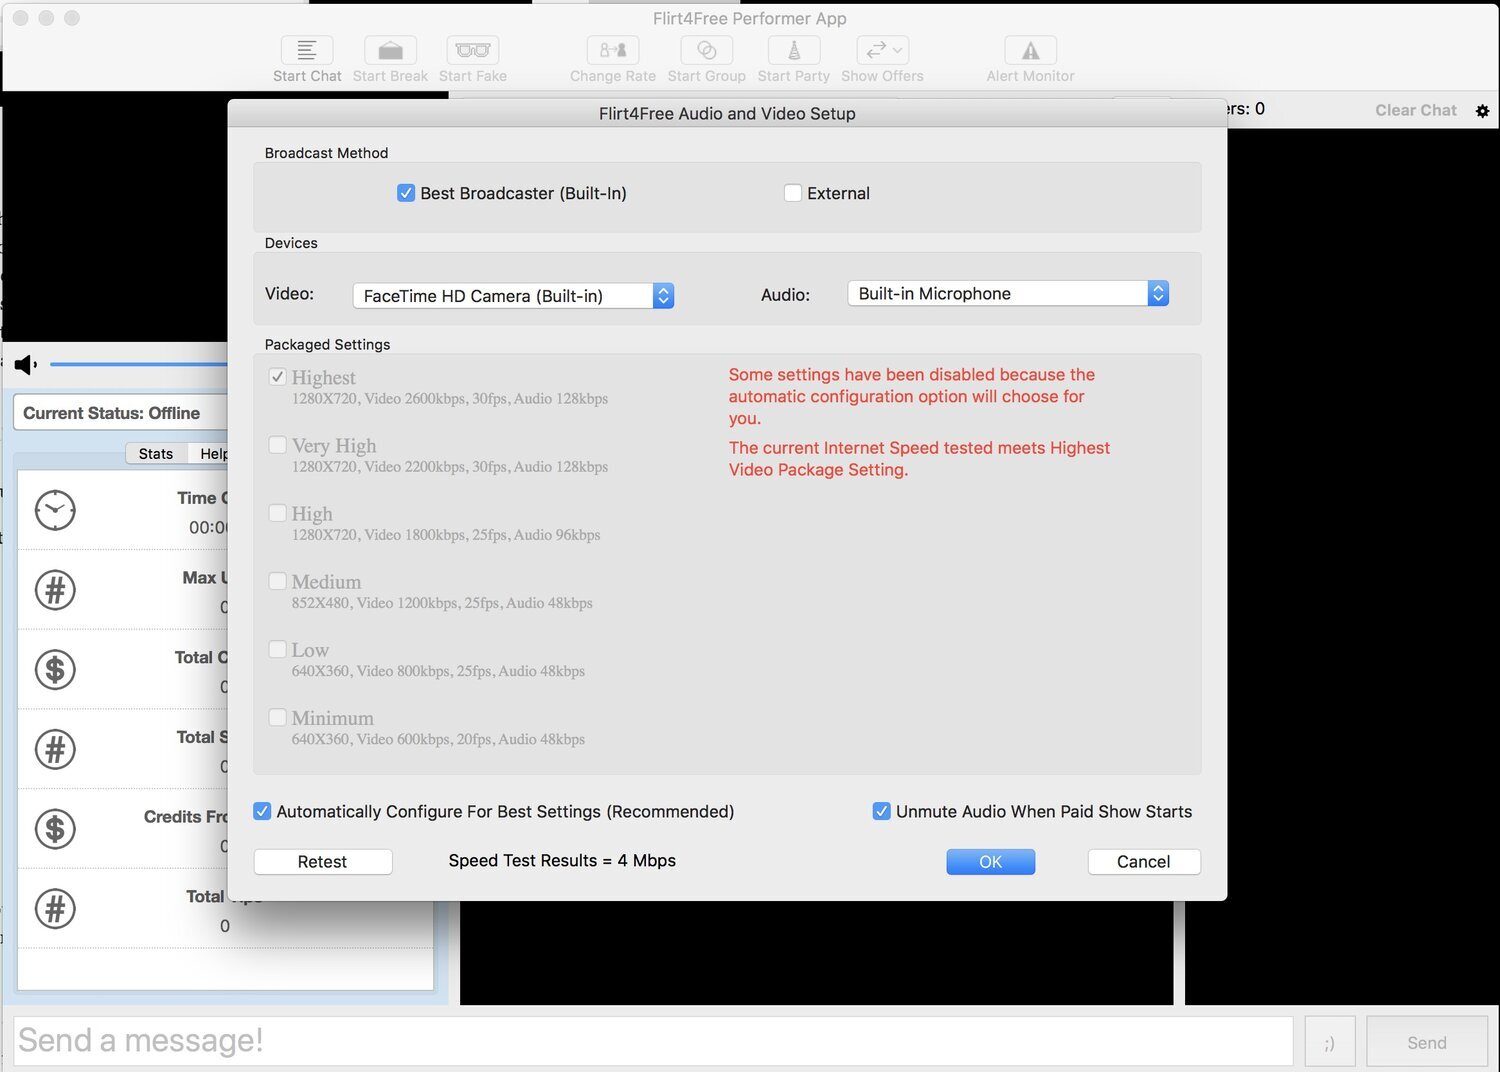Select the Minimum package checkbox
The image size is (1500, 1072).
tap(277, 717)
